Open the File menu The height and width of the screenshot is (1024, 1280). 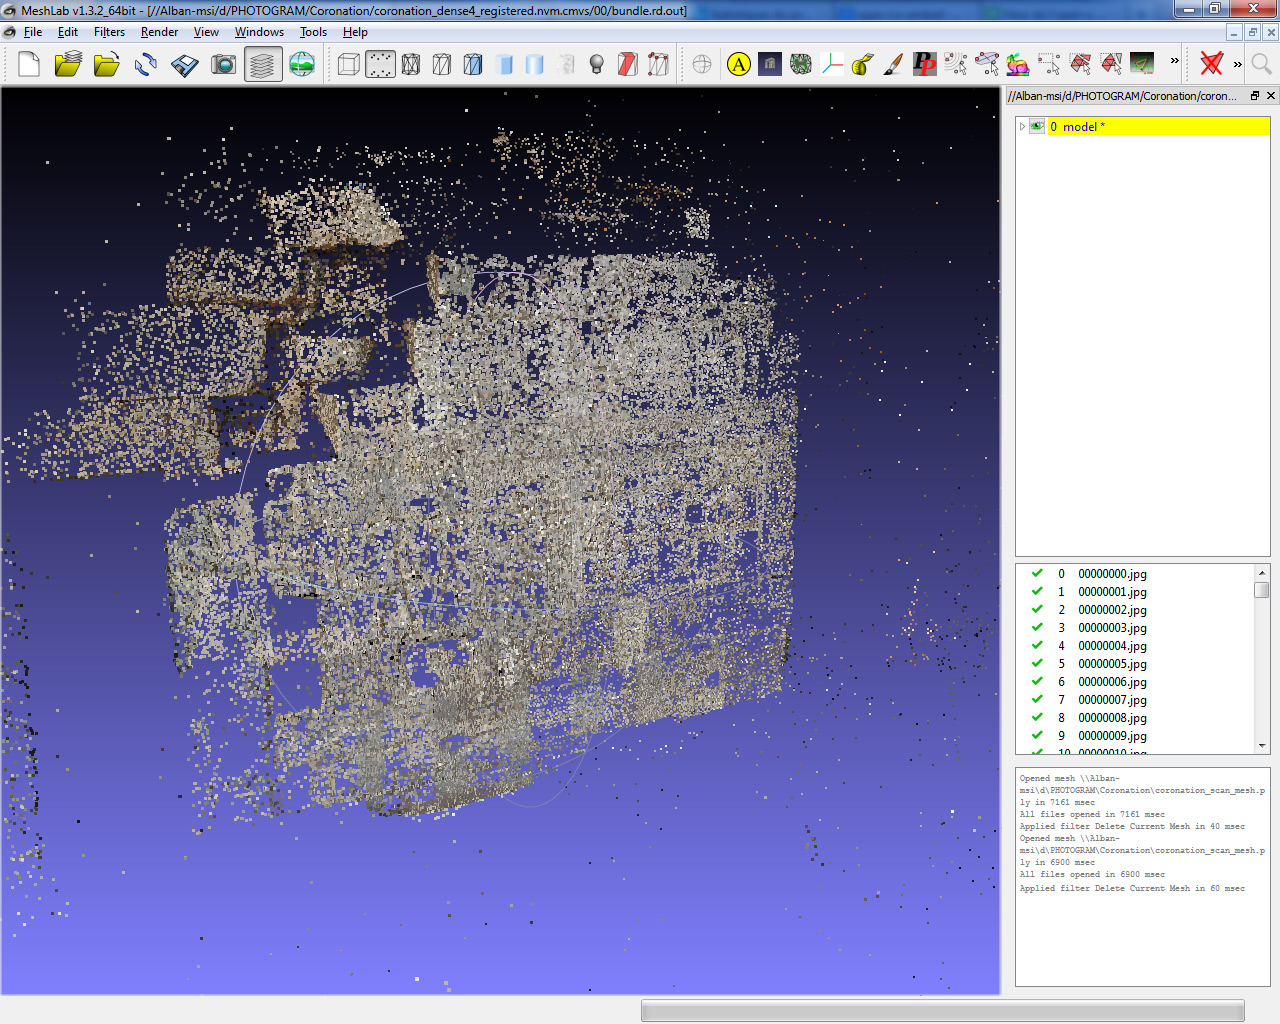pyautogui.click(x=33, y=32)
